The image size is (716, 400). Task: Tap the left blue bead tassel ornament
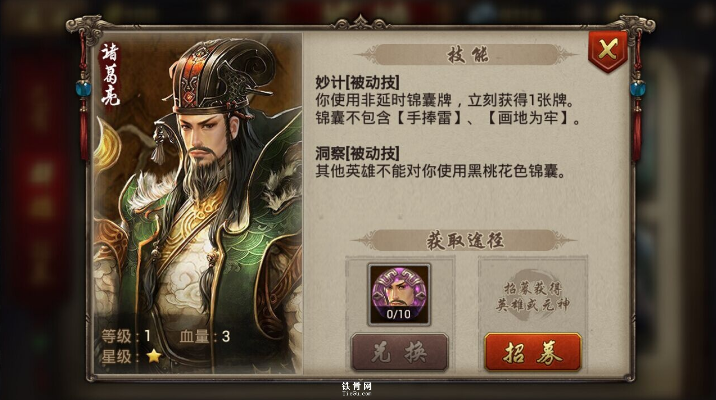point(84,89)
